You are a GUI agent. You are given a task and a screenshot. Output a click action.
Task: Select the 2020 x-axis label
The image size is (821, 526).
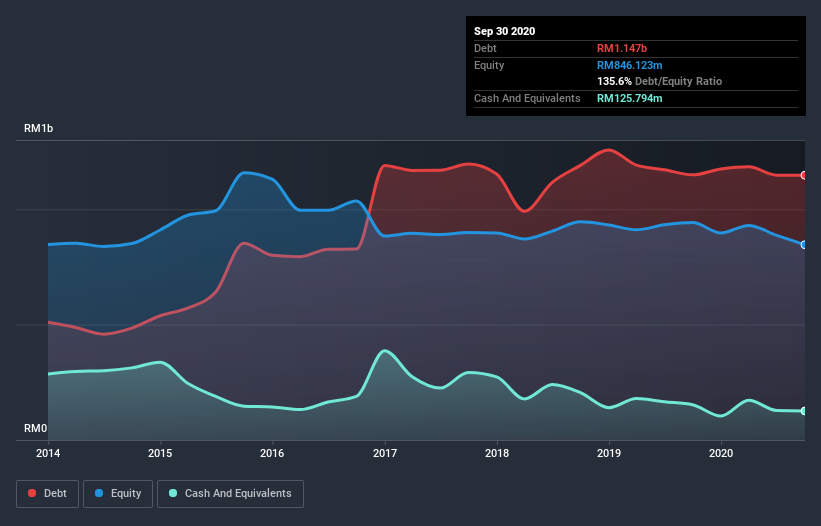tap(721, 453)
